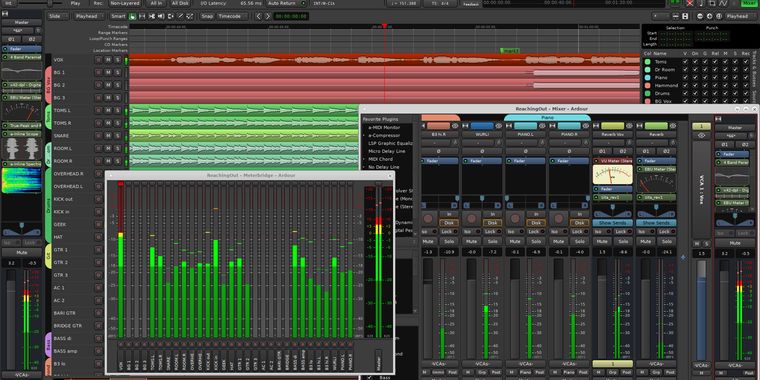Select the Bass group tab in editor

48,345
